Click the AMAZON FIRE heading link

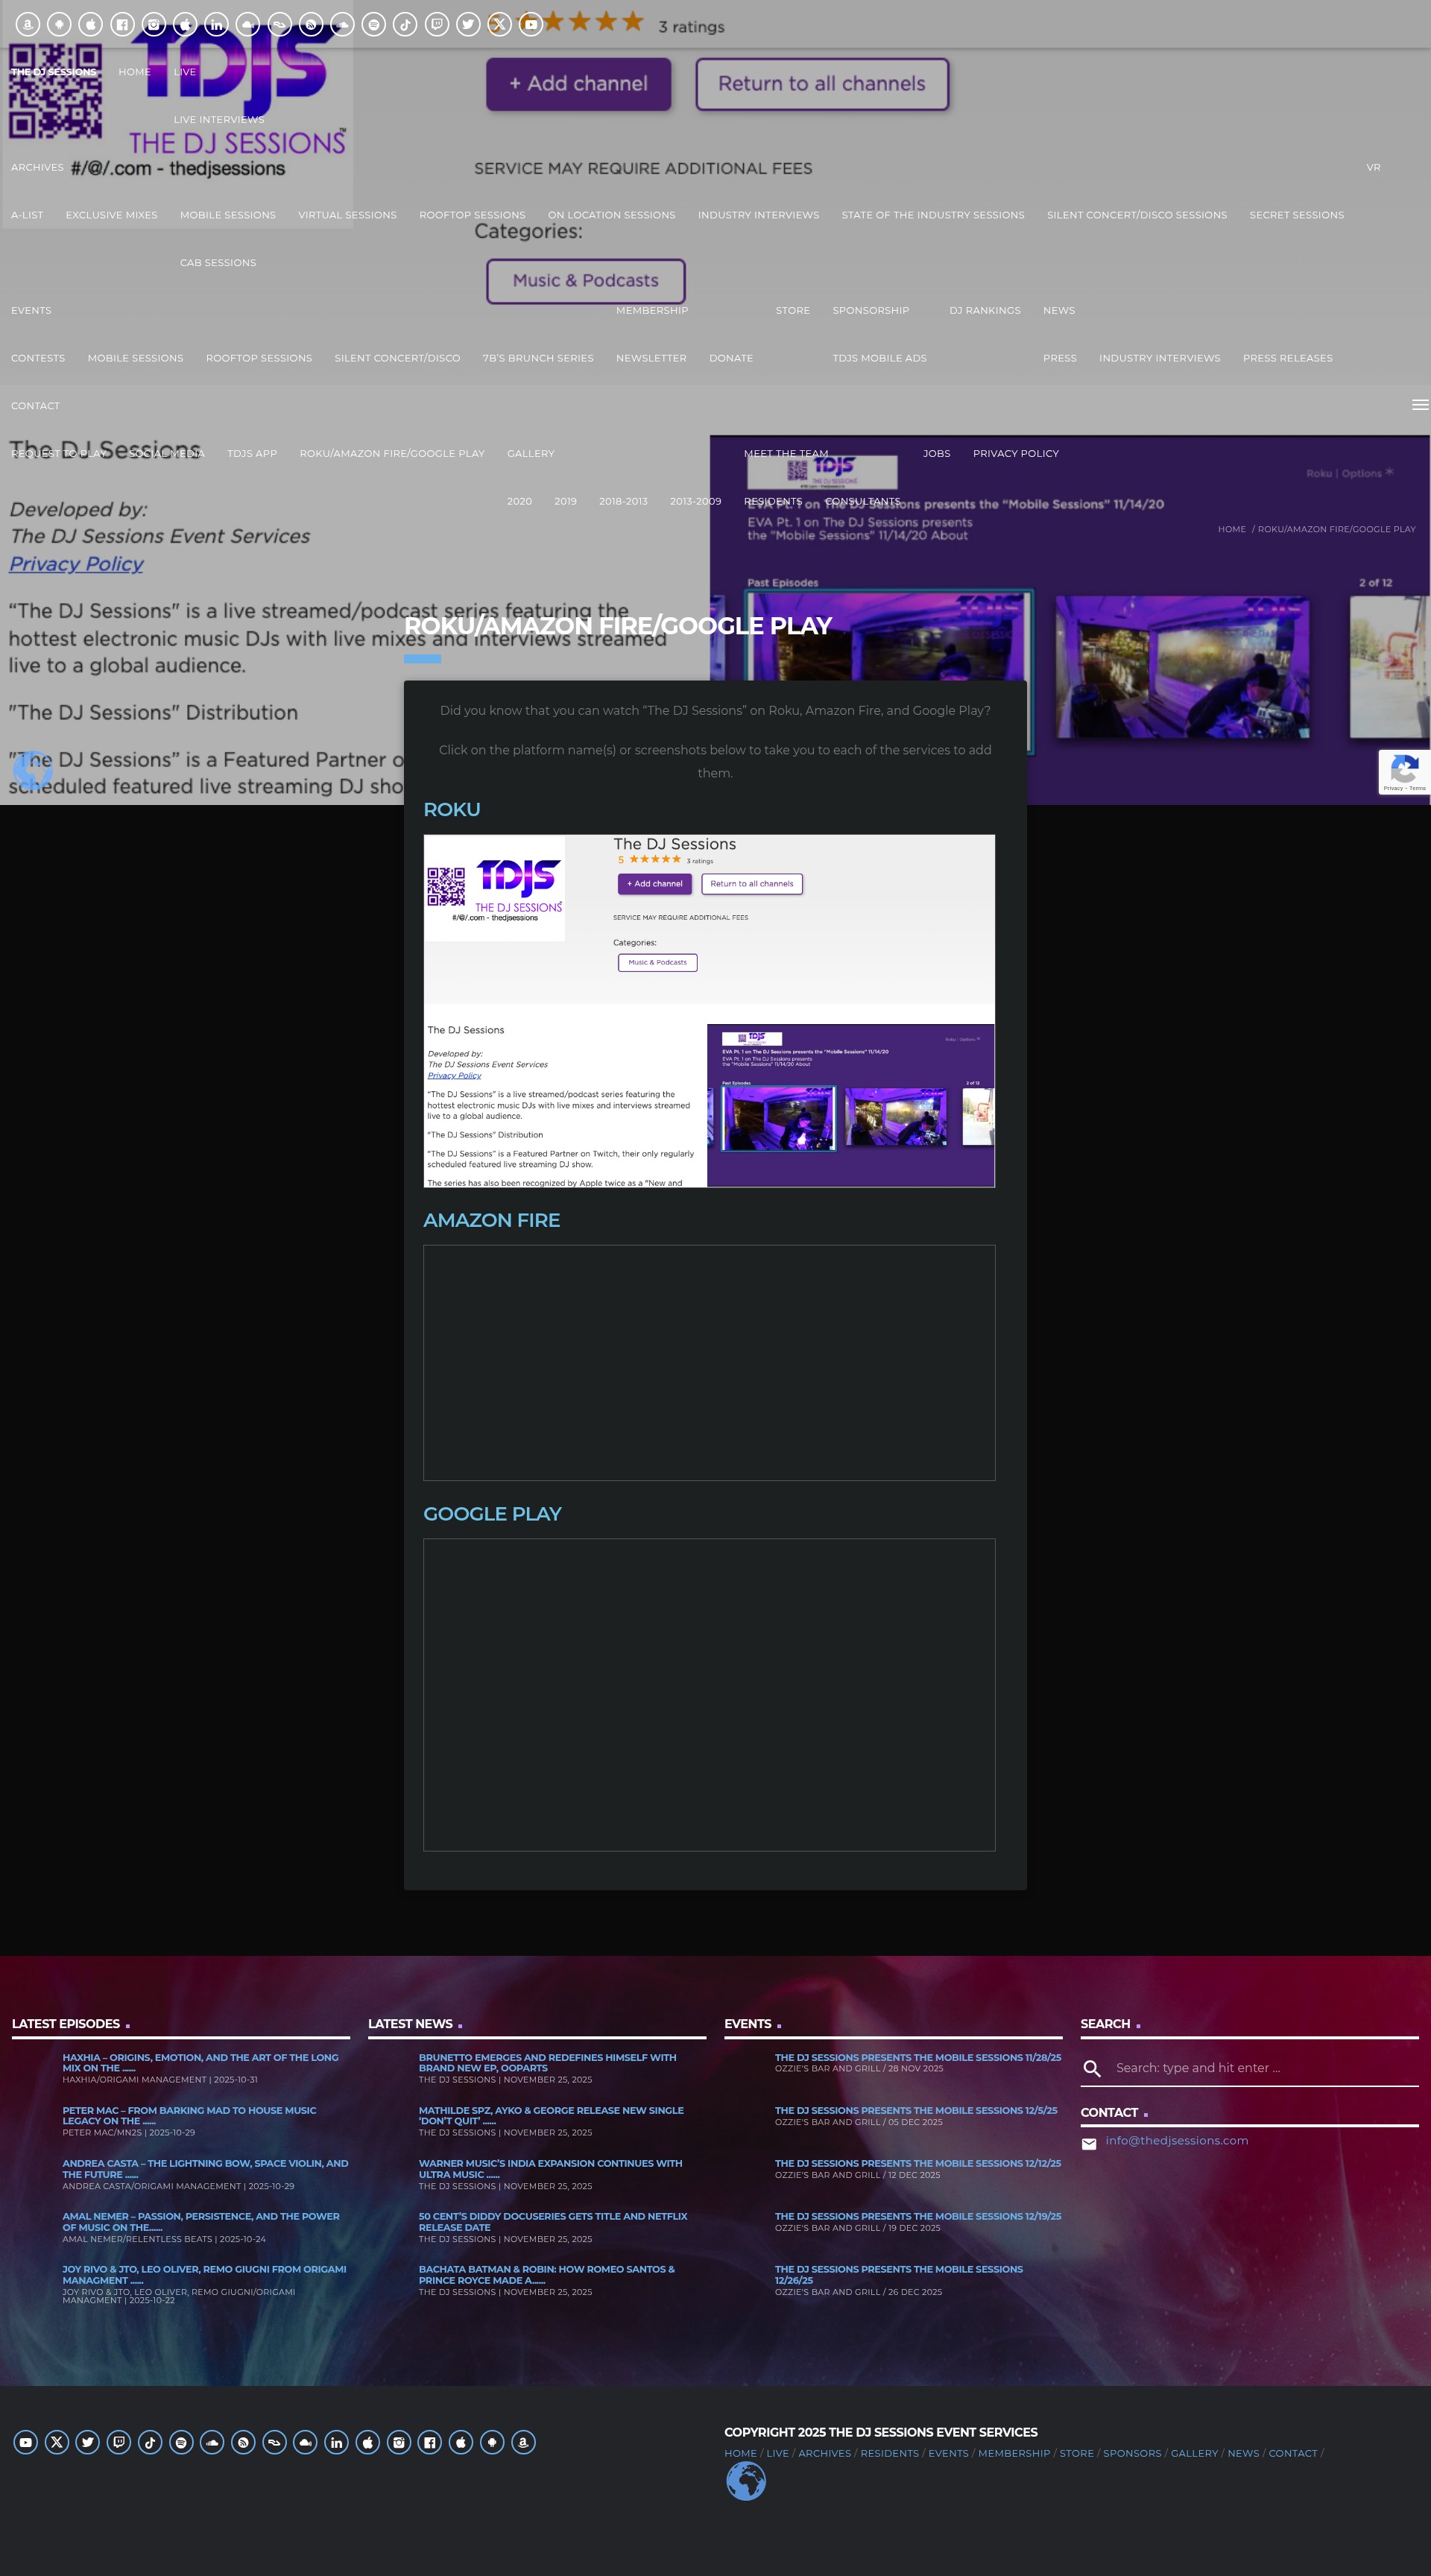coord(491,1220)
